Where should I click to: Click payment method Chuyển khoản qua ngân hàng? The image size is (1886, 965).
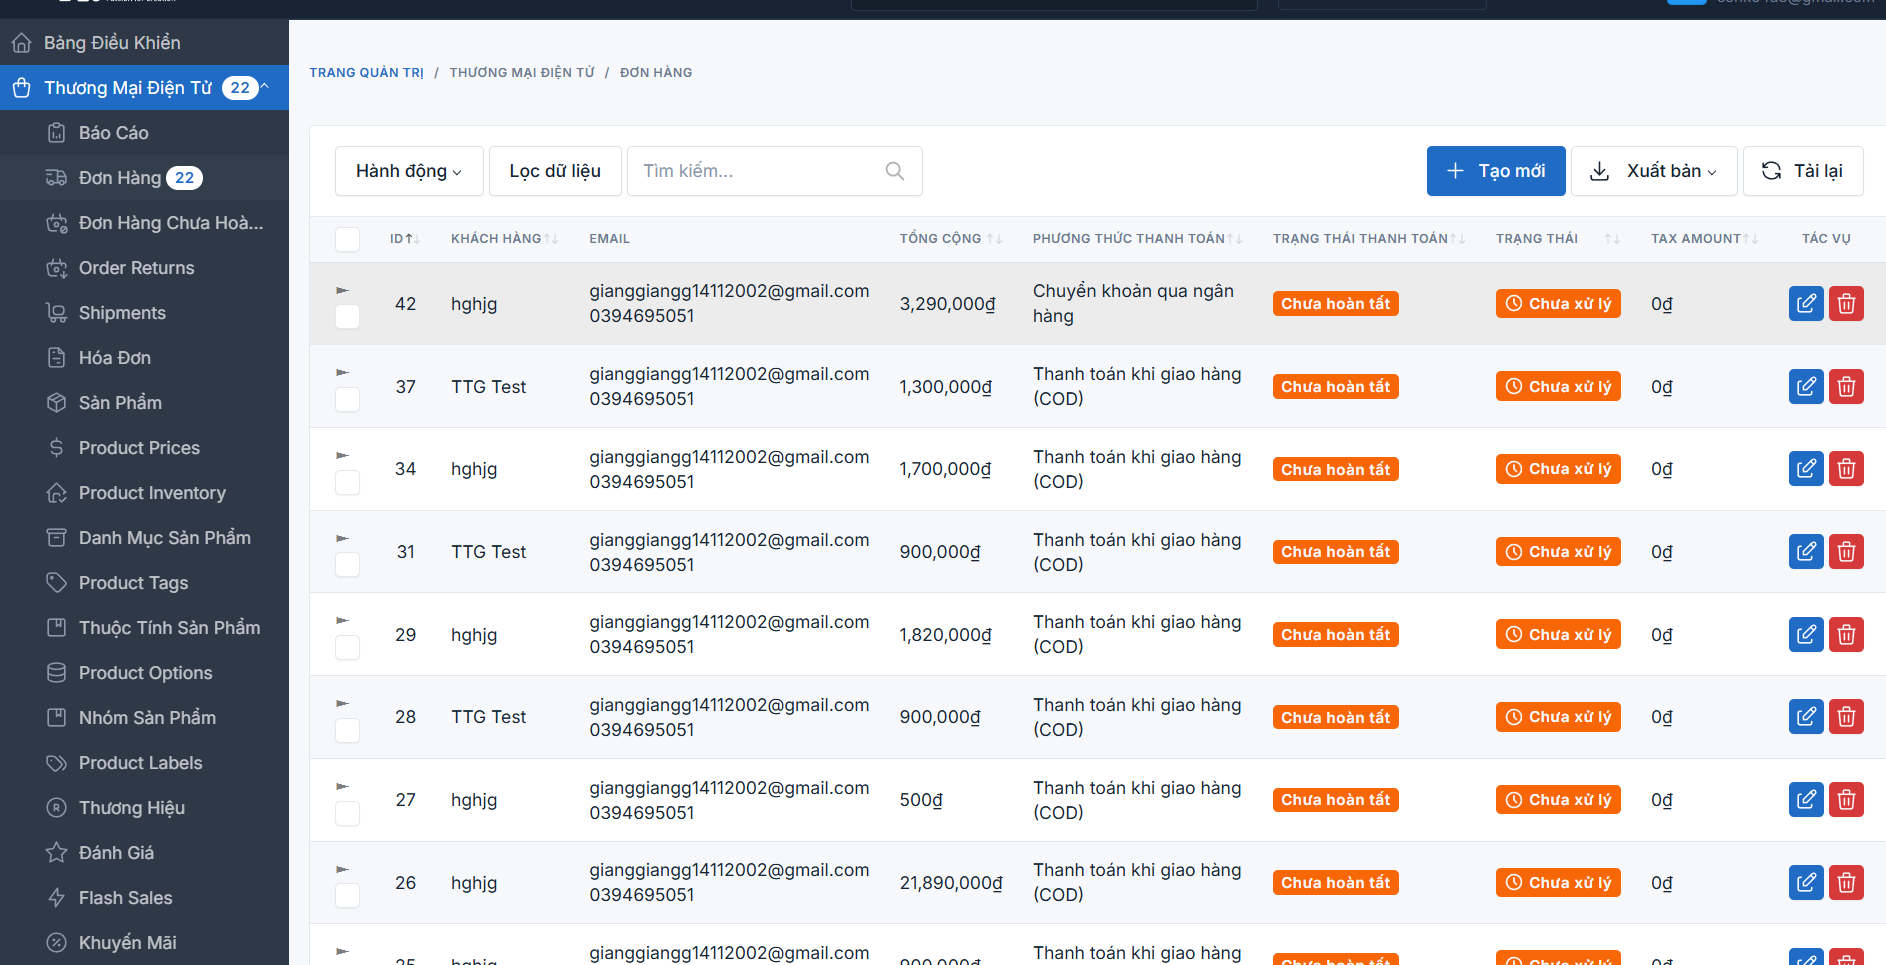pyautogui.click(x=1133, y=303)
